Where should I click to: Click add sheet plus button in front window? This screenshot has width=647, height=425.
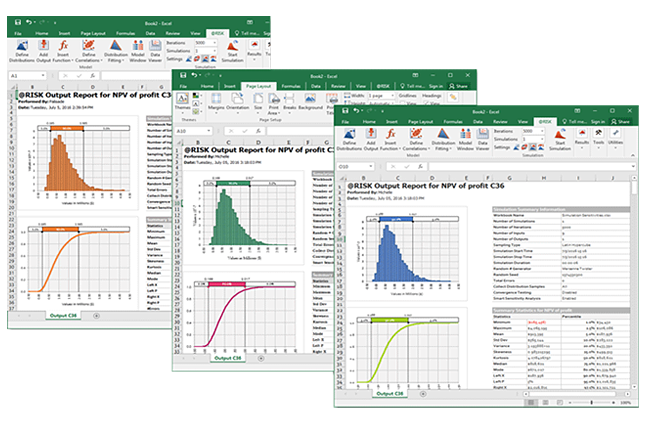(x=423, y=394)
